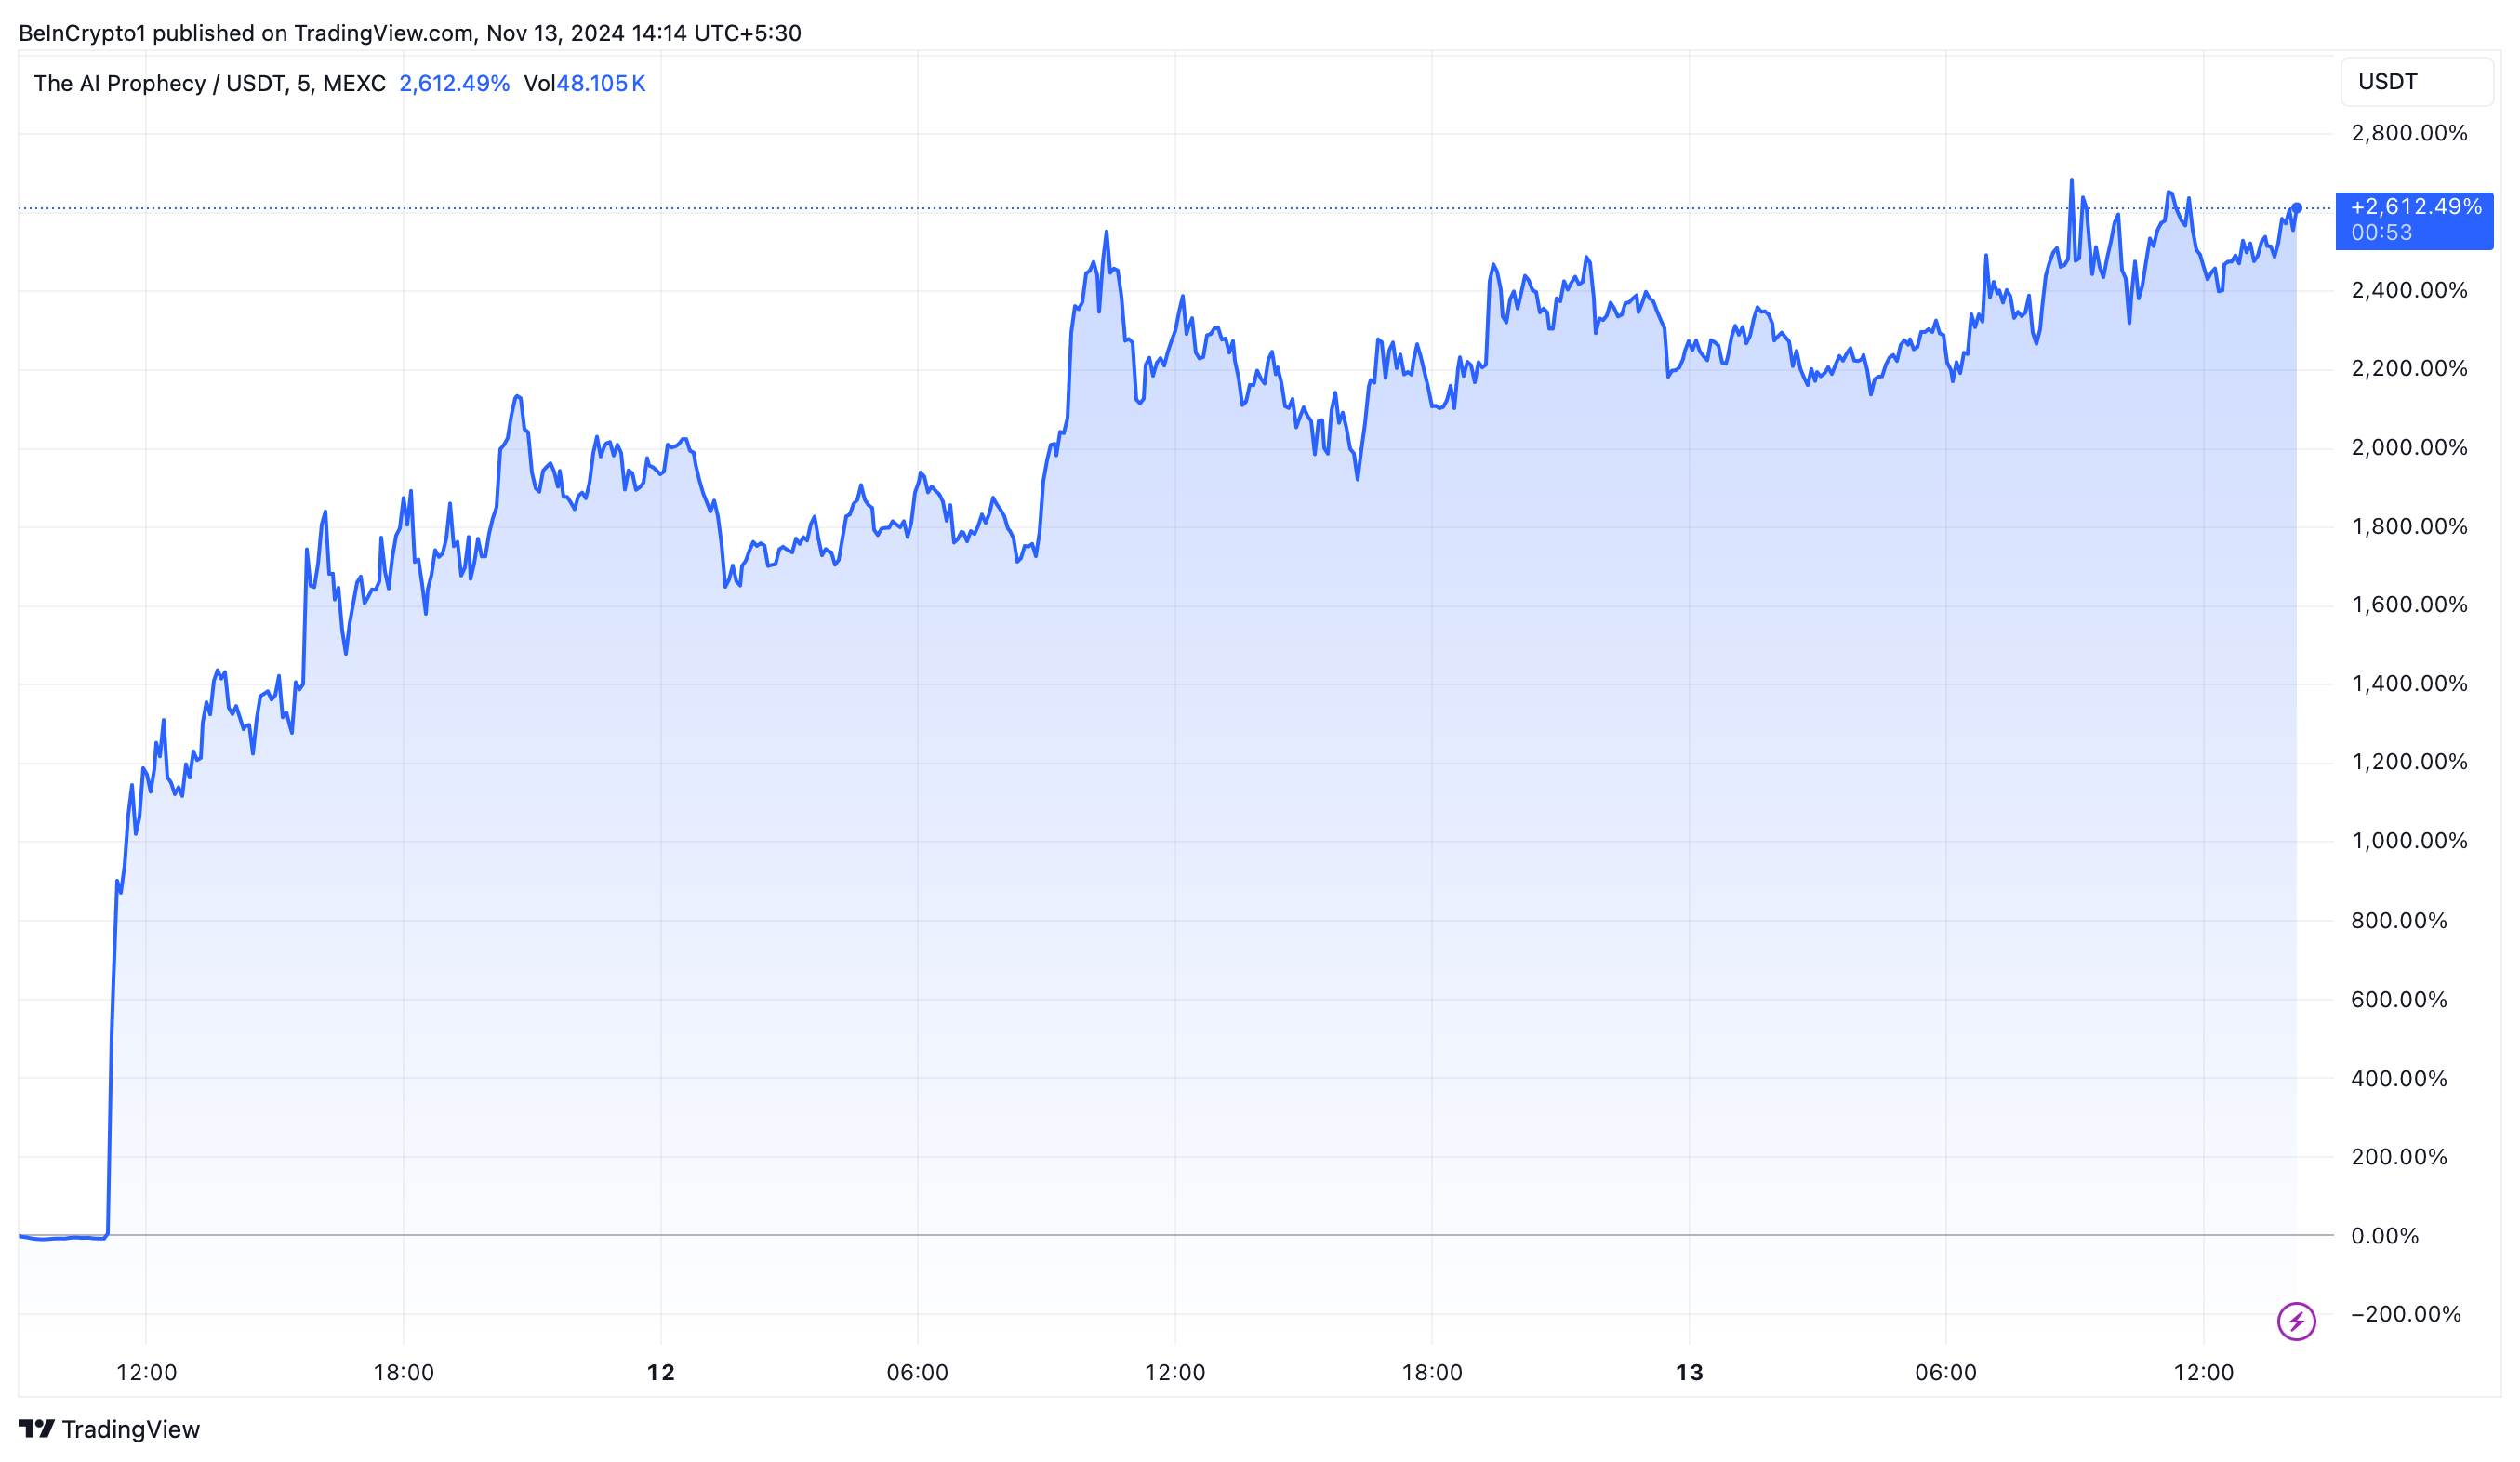Click the TradingView logo icon
This screenshot has height=1462, width=2520.
36,1429
